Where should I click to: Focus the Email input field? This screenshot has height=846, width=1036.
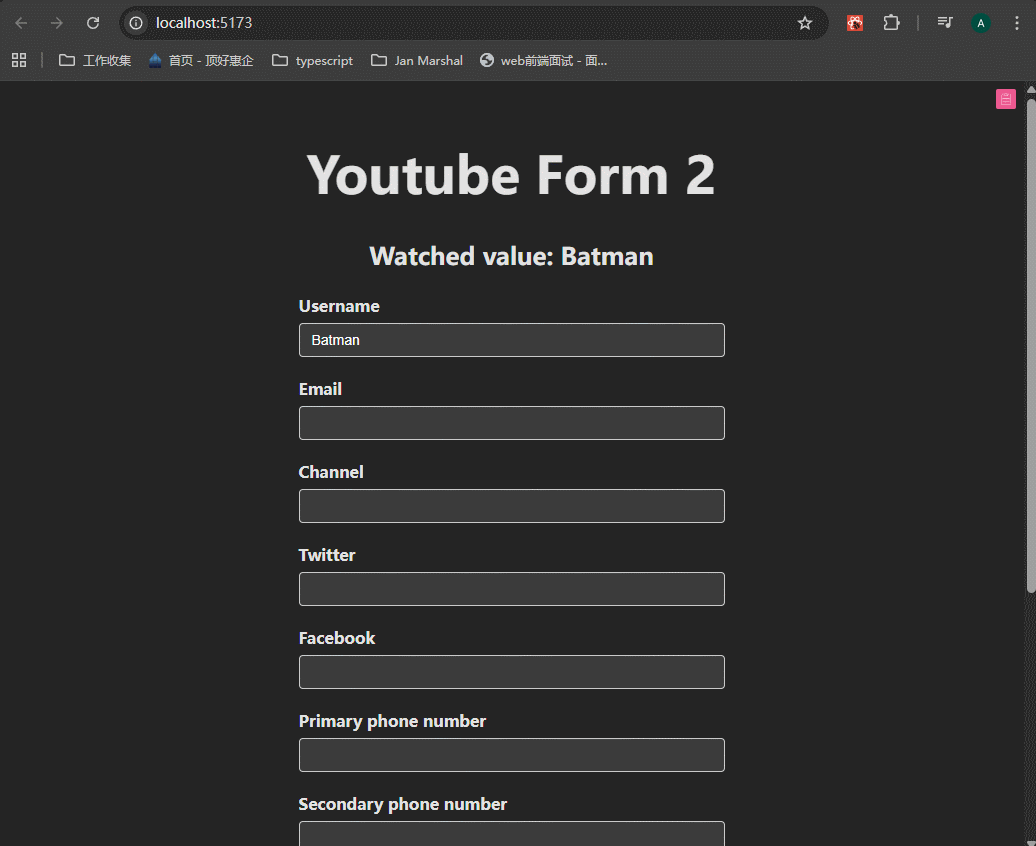point(511,423)
